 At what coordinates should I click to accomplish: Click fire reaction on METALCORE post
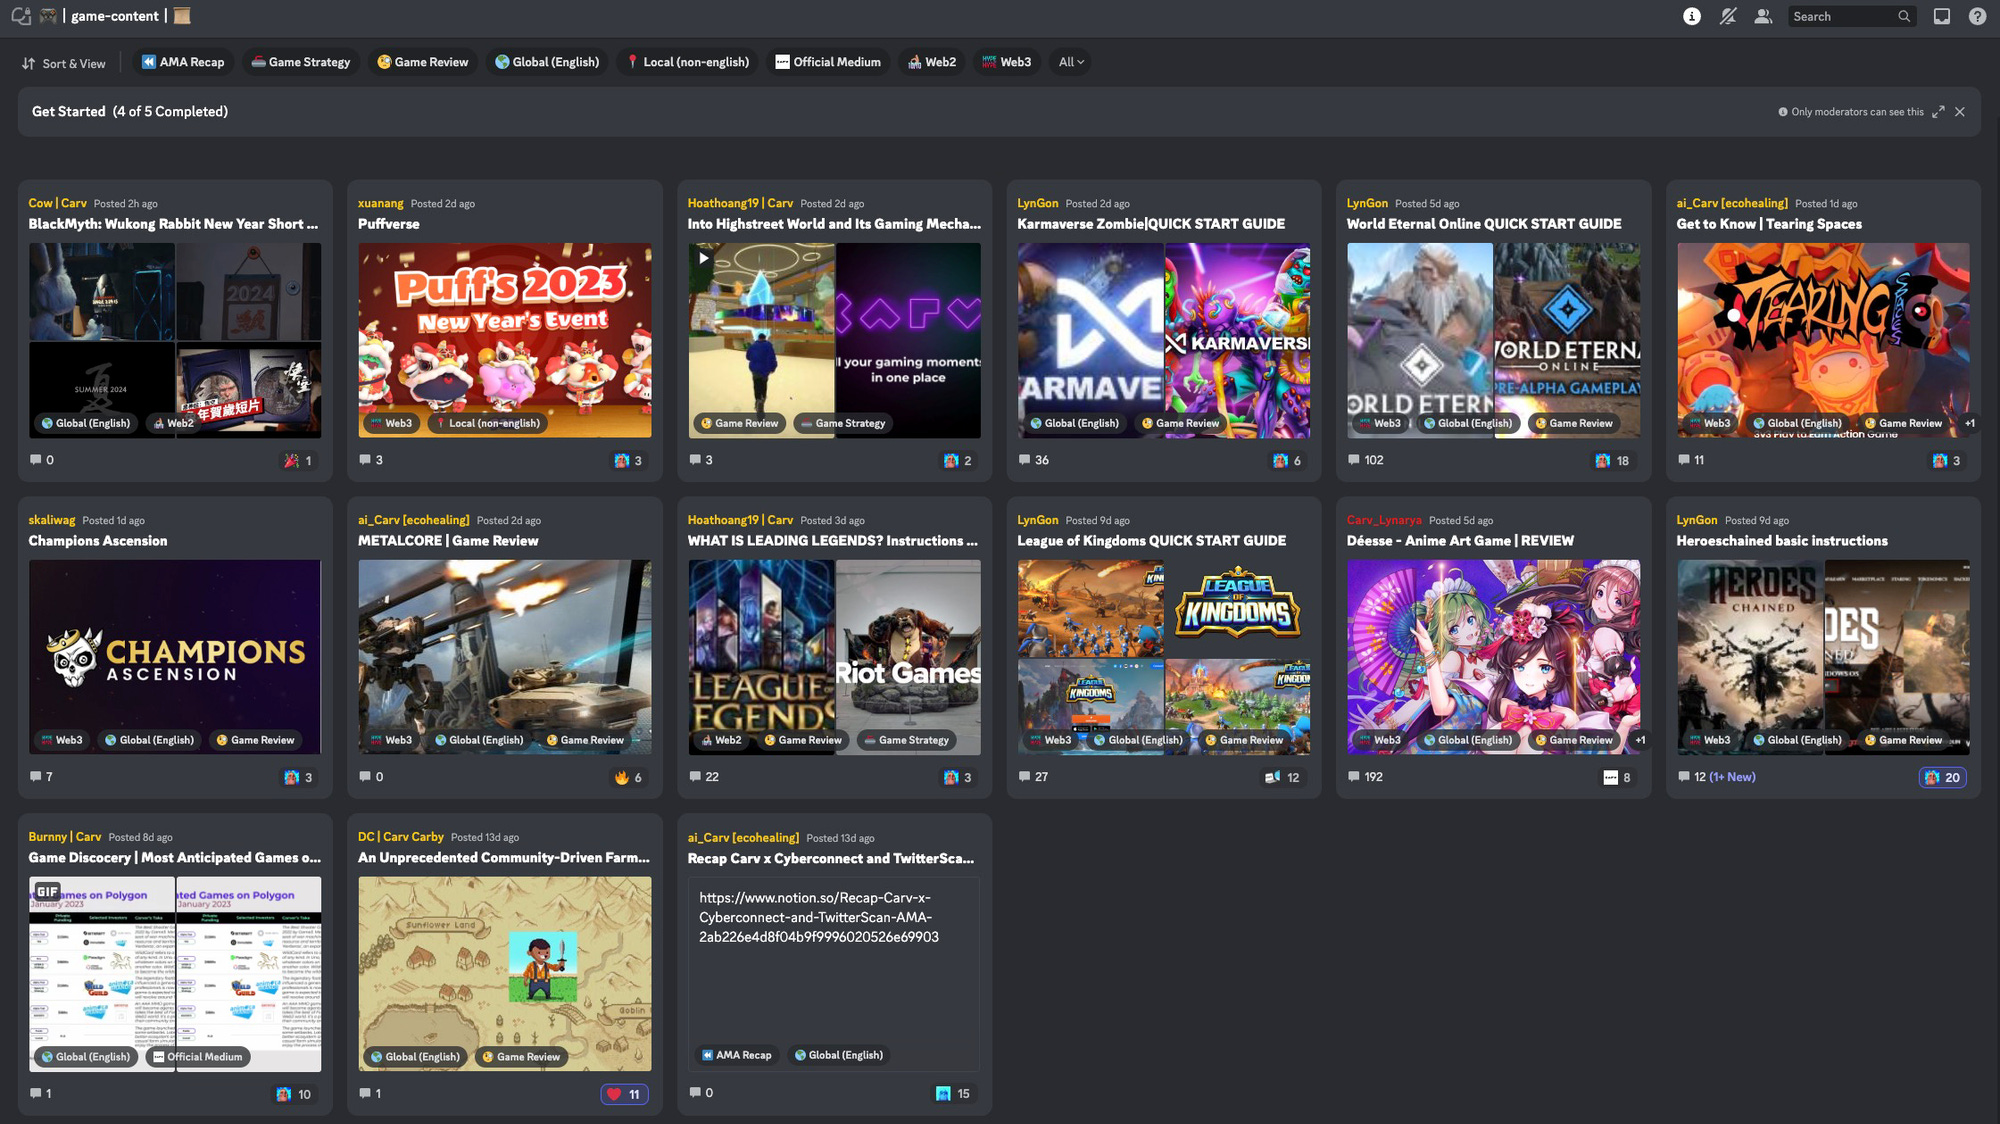pos(628,777)
